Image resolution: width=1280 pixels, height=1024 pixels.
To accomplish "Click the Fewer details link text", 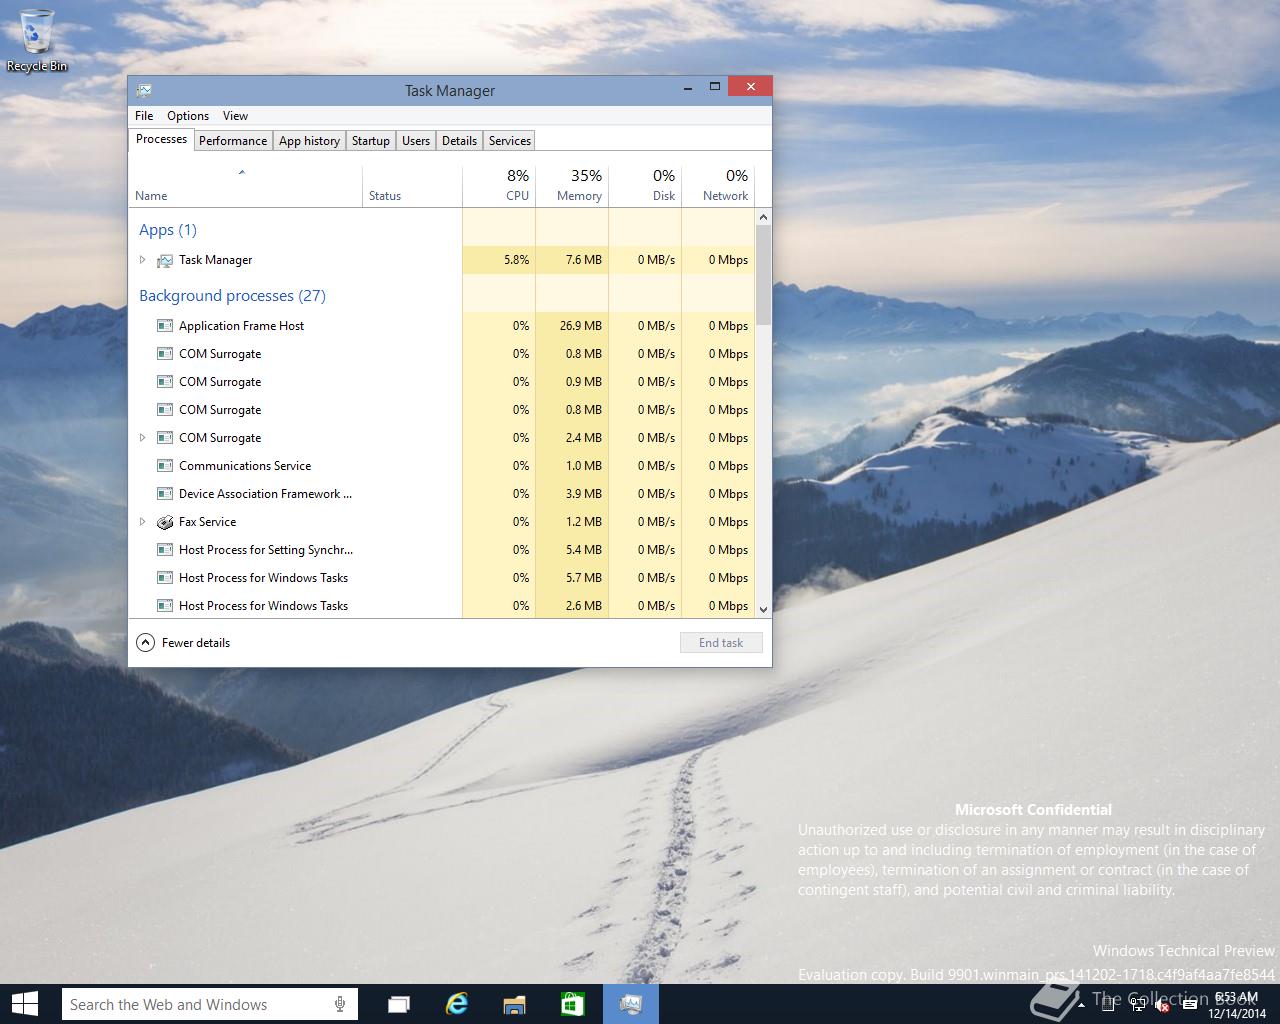I will point(196,643).
